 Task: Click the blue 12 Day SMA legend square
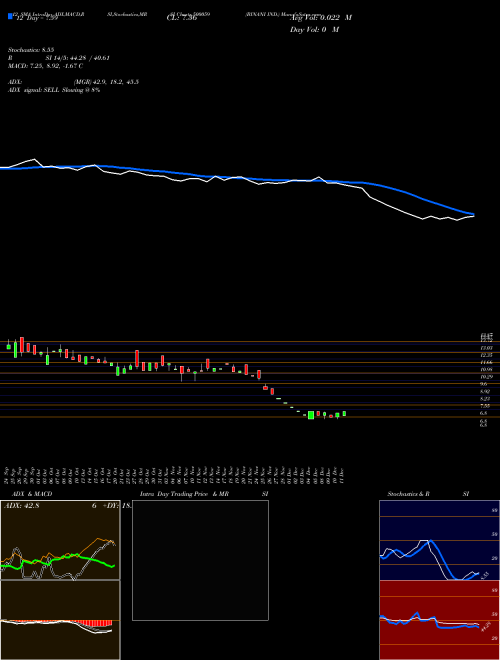pyautogui.click(x=10, y=16)
